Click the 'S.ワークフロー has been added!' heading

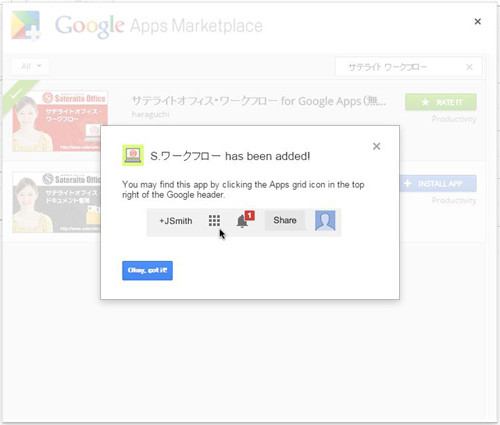[x=230, y=156]
